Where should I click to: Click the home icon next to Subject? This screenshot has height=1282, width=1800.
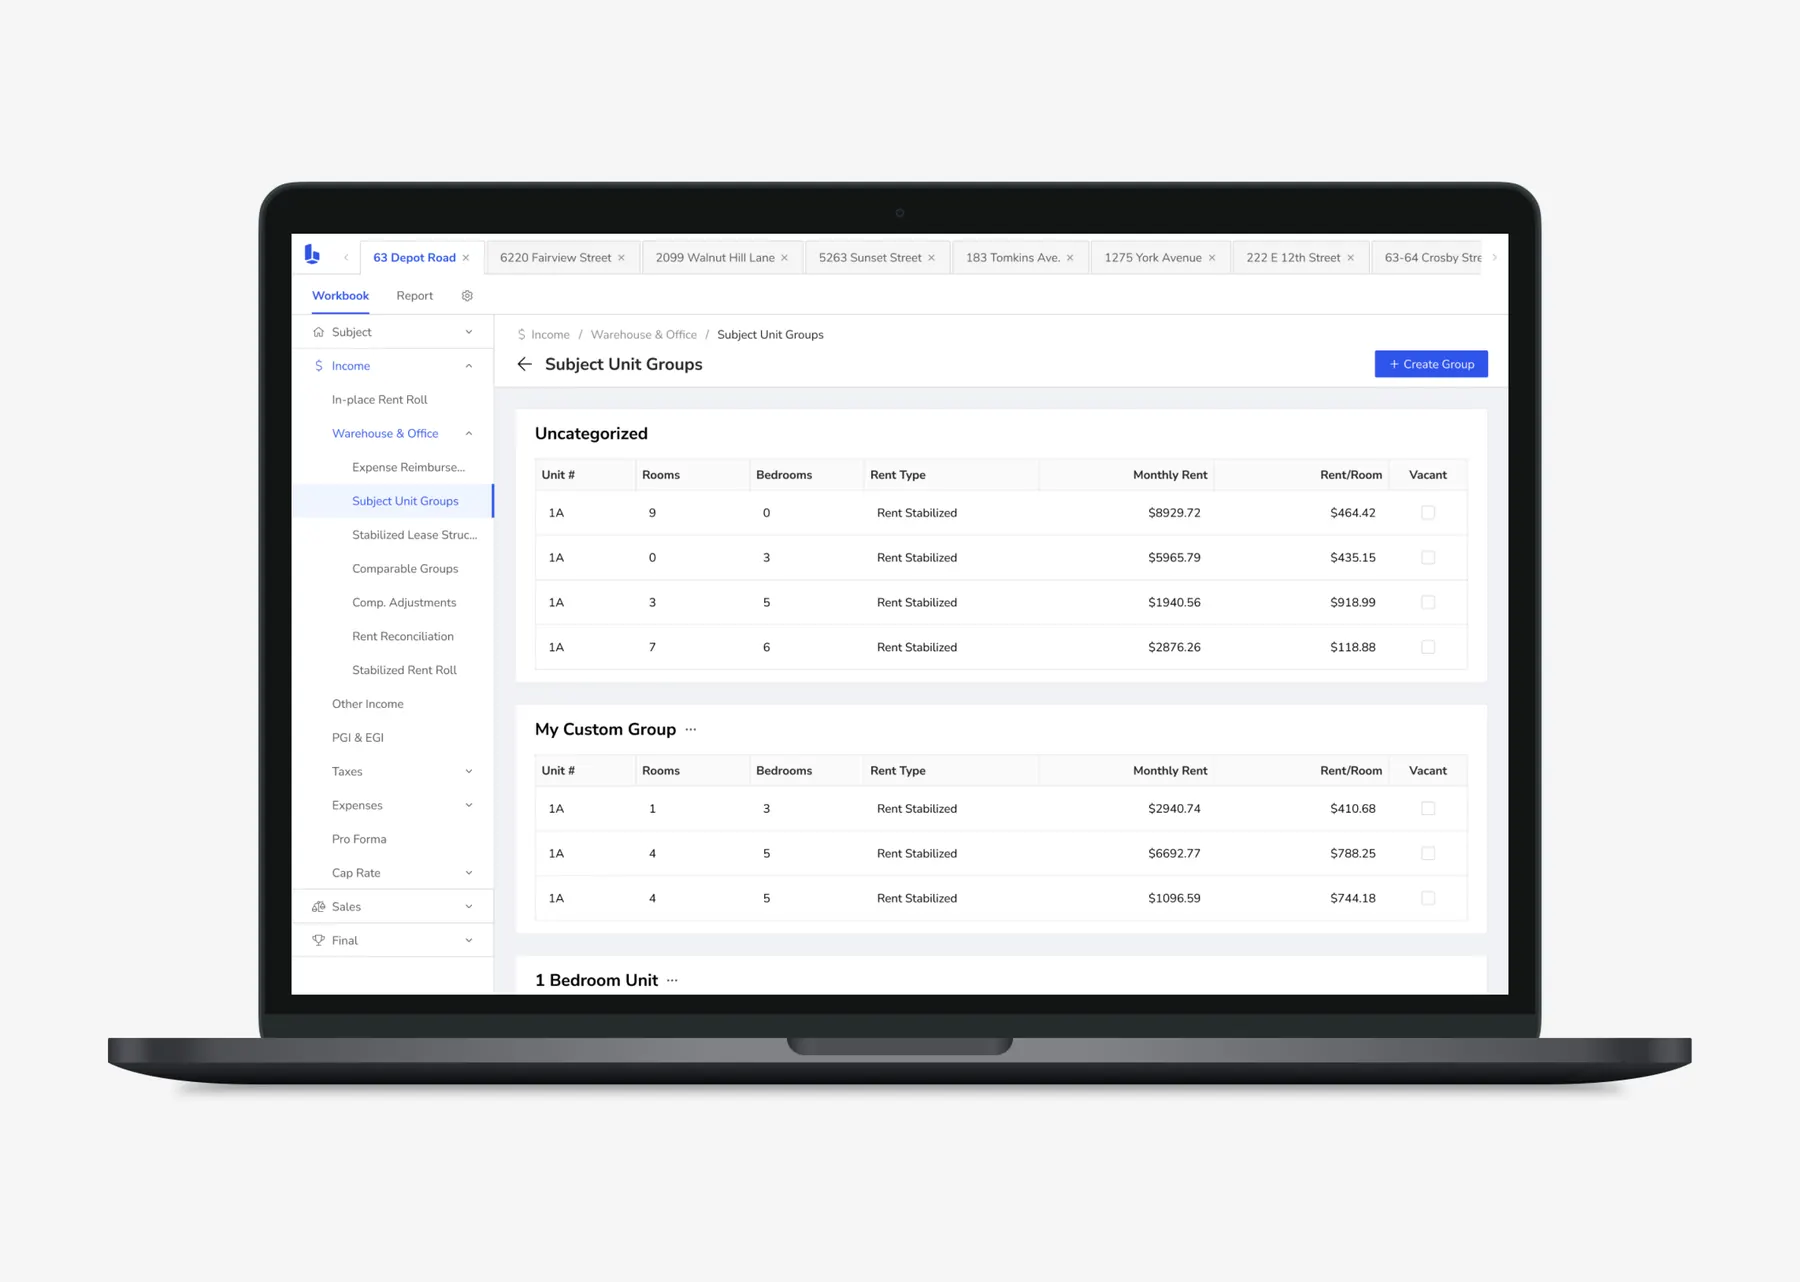coord(318,331)
